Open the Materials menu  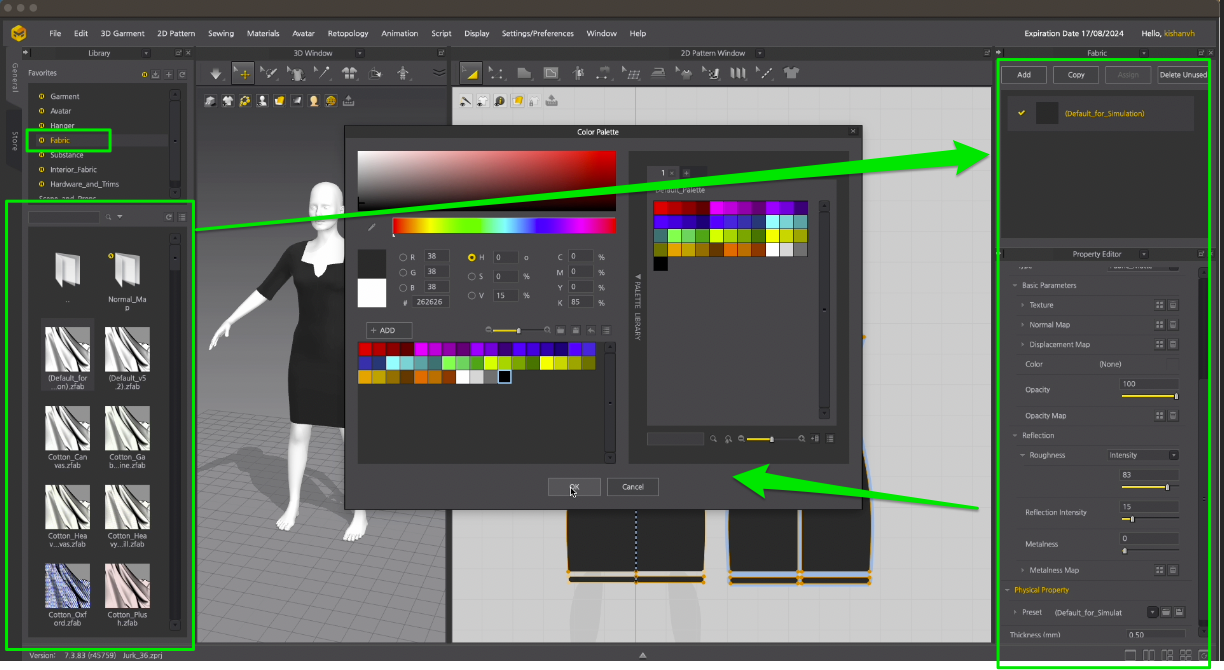263,33
